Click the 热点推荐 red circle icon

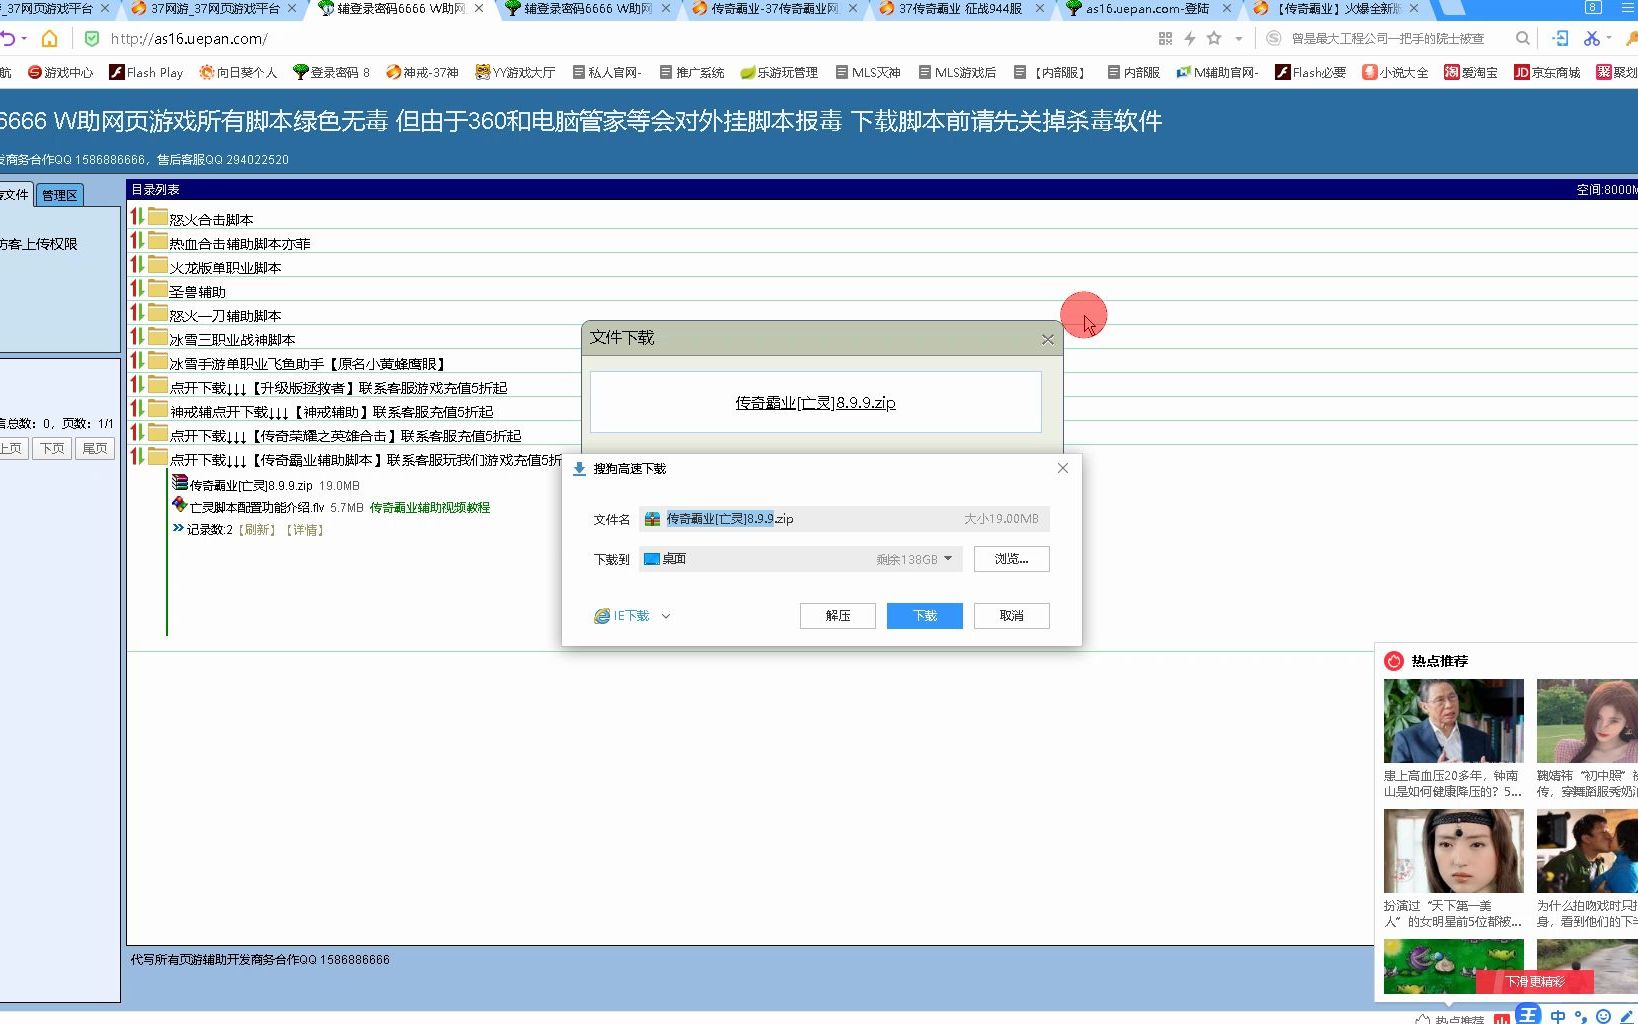(1394, 661)
